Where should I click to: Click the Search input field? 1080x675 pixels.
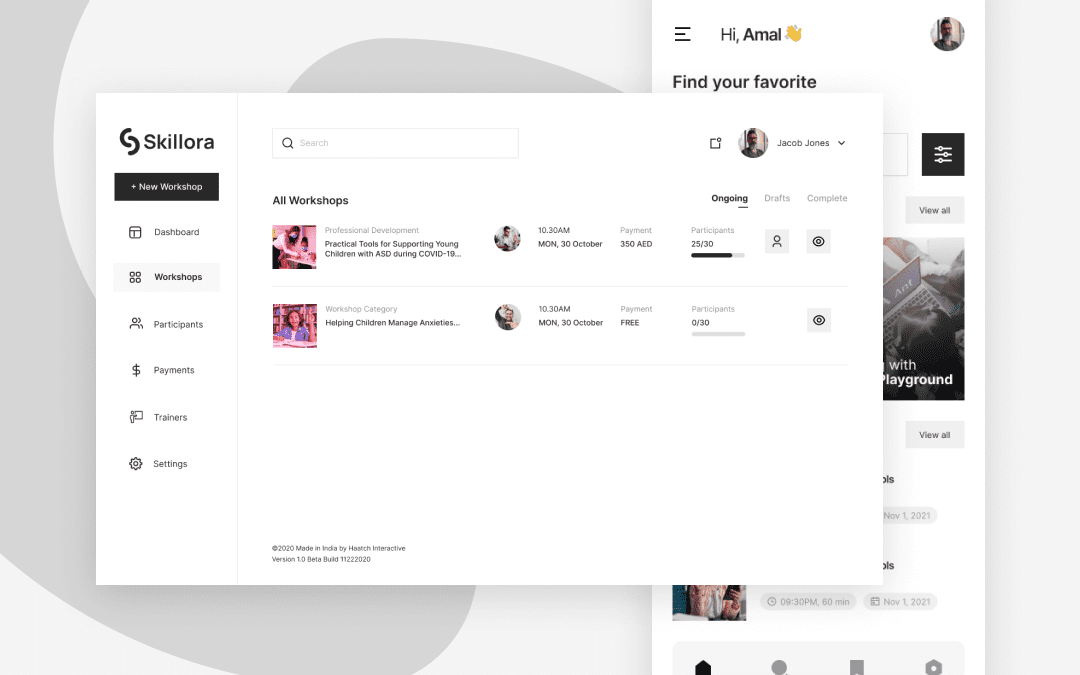[x=395, y=143]
